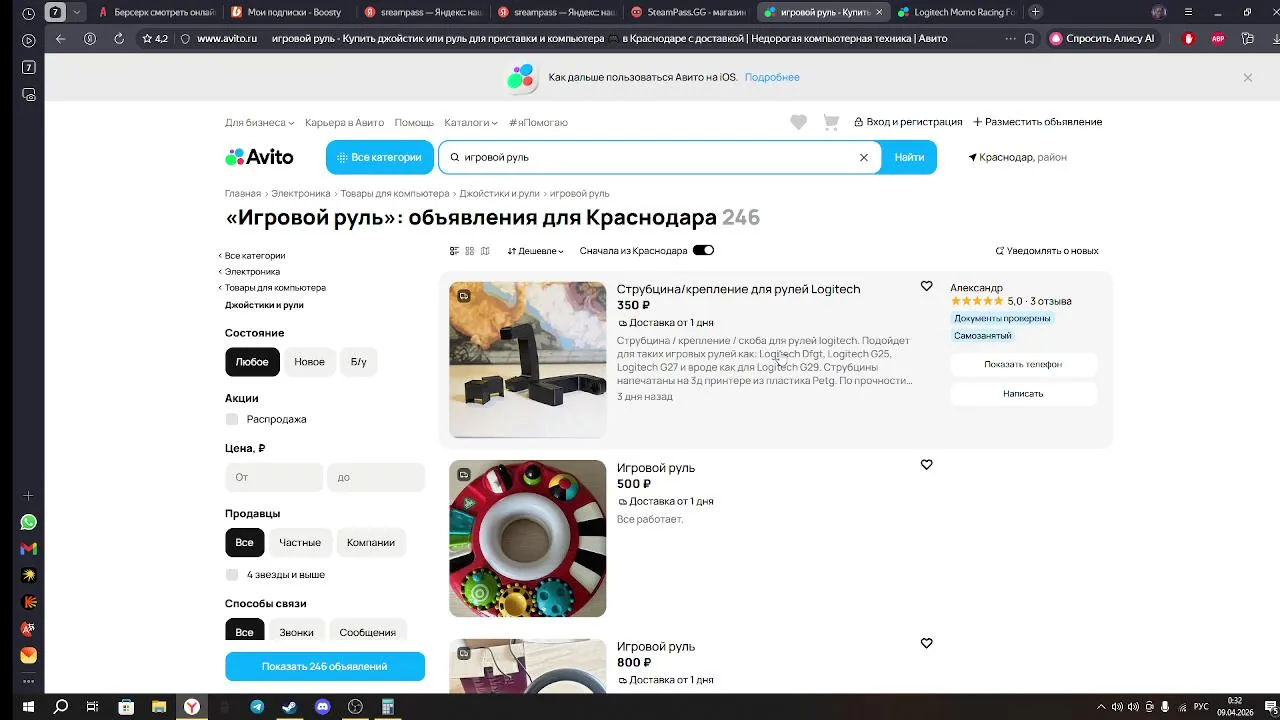Add Logitech clamp listing to favorites

(926, 286)
